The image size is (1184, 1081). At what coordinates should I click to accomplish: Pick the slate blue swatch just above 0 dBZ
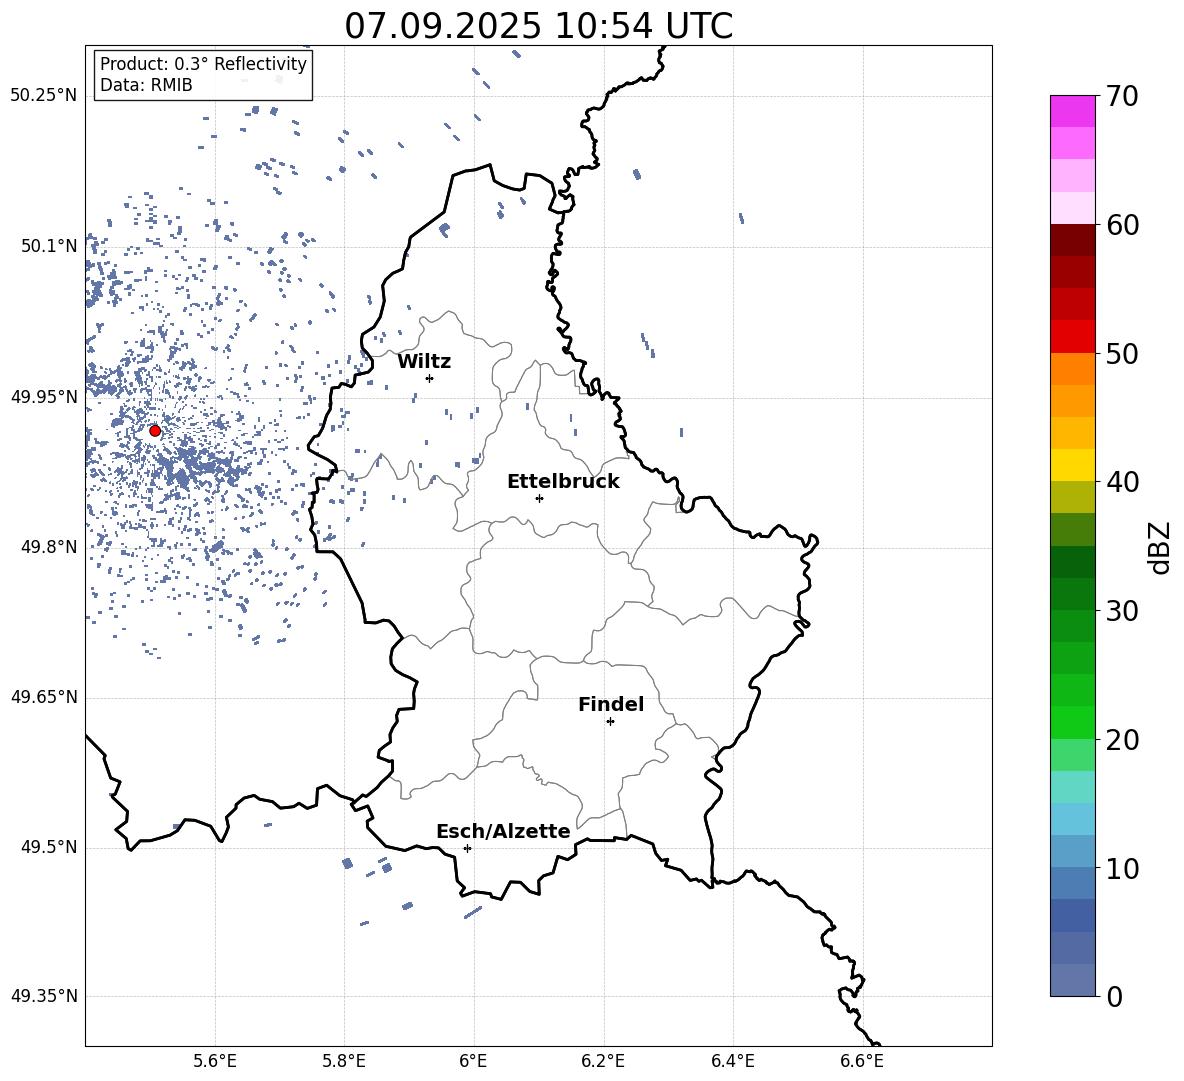(1073, 980)
